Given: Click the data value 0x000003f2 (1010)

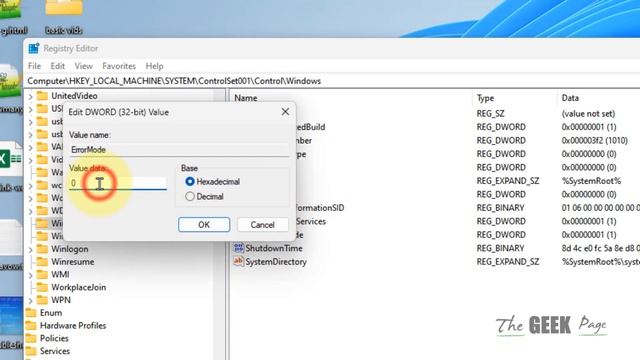Looking at the screenshot, I should point(595,140).
